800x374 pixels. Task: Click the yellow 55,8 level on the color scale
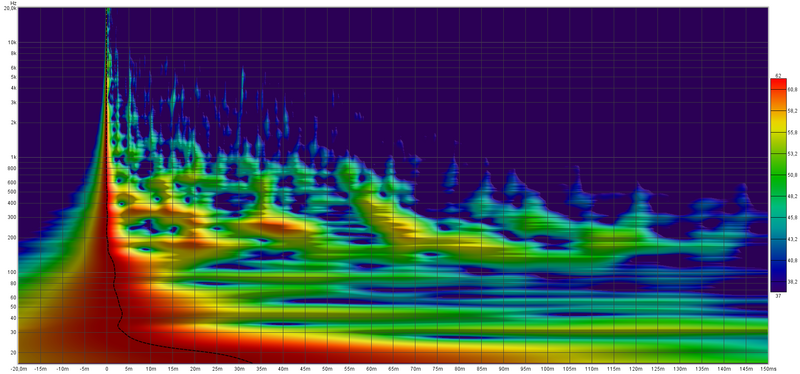[x=778, y=132]
